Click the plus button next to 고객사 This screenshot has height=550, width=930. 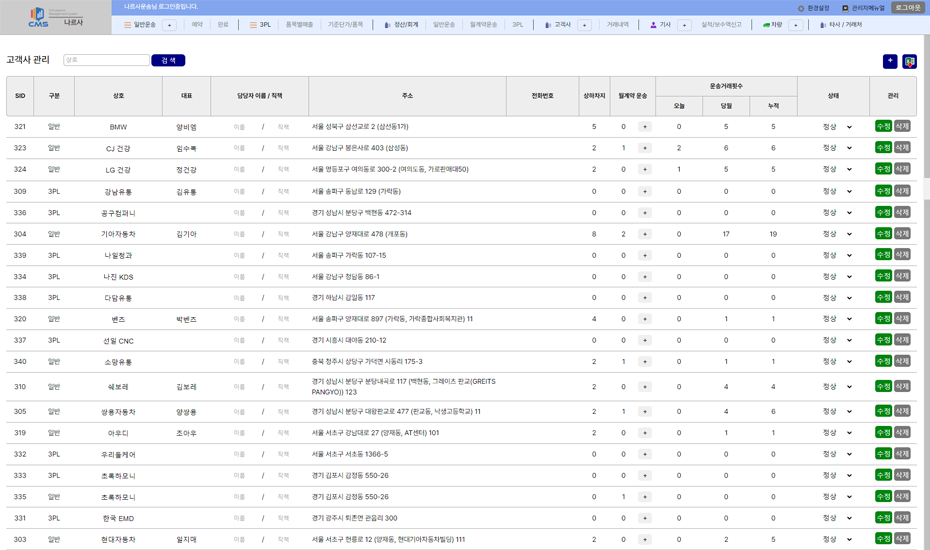pos(584,25)
